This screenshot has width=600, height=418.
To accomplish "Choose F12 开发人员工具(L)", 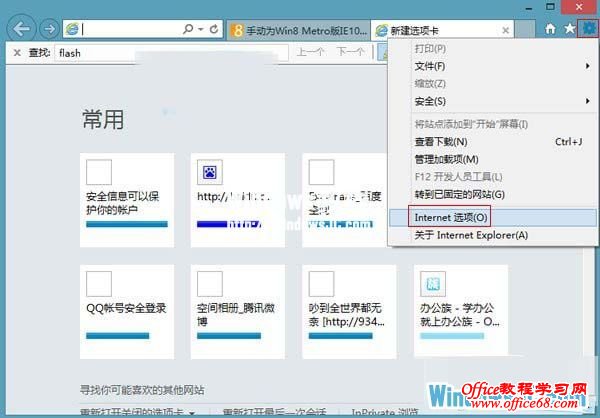I will coord(458,176).
